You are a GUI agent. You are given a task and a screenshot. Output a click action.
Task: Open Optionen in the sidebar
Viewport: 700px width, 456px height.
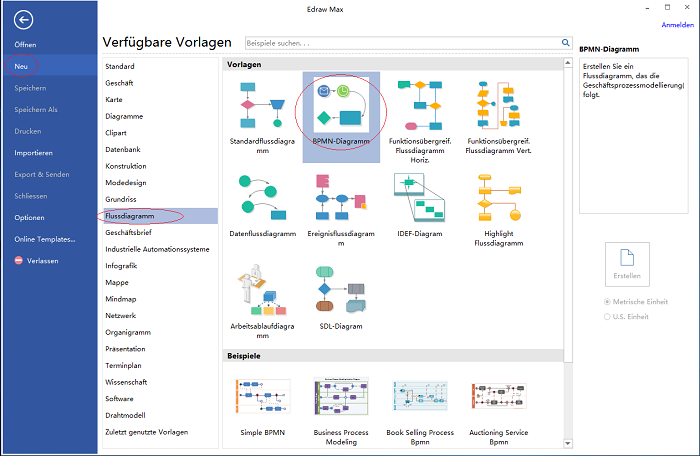[x=29, y=218]
